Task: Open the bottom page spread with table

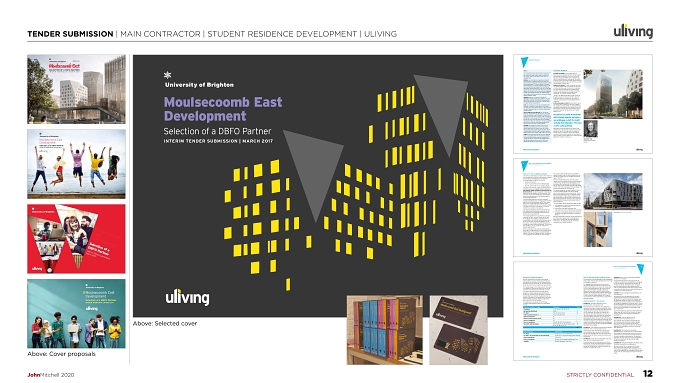Action: pos(583,311)
